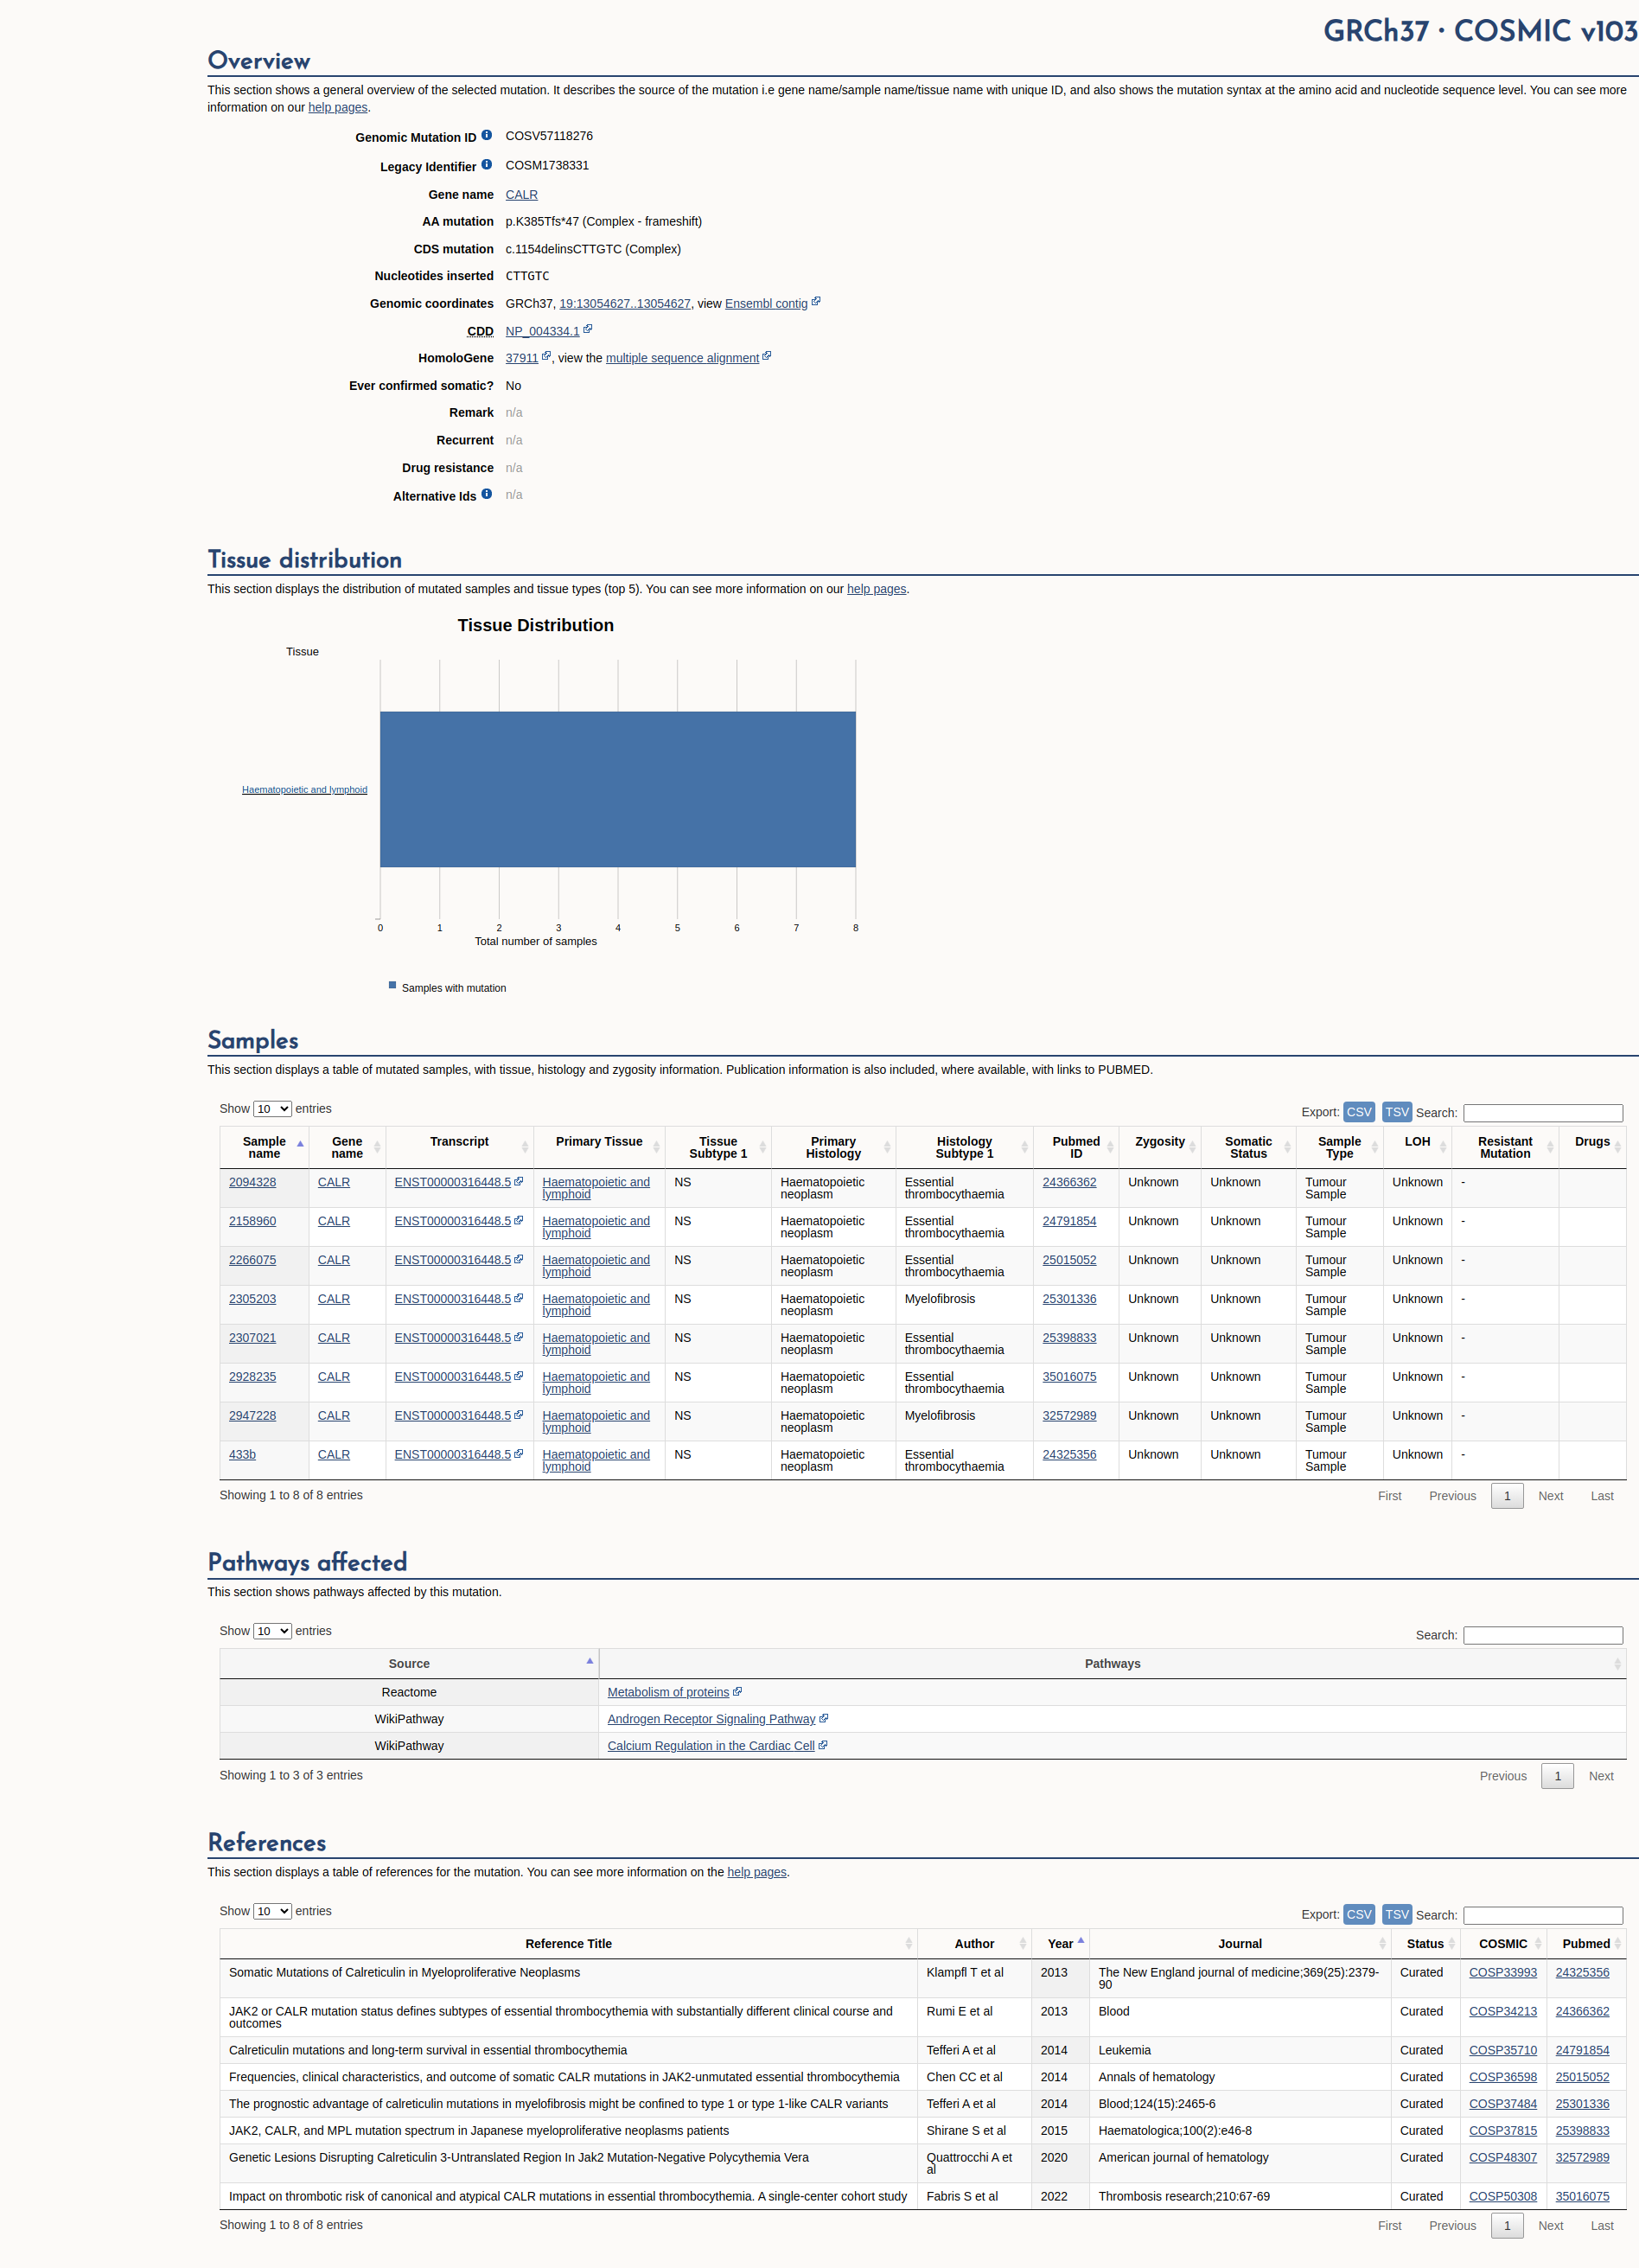Screen dimensions: 1639x2268
Task: Focus the References table search field
Action: coord(1543,1915)
